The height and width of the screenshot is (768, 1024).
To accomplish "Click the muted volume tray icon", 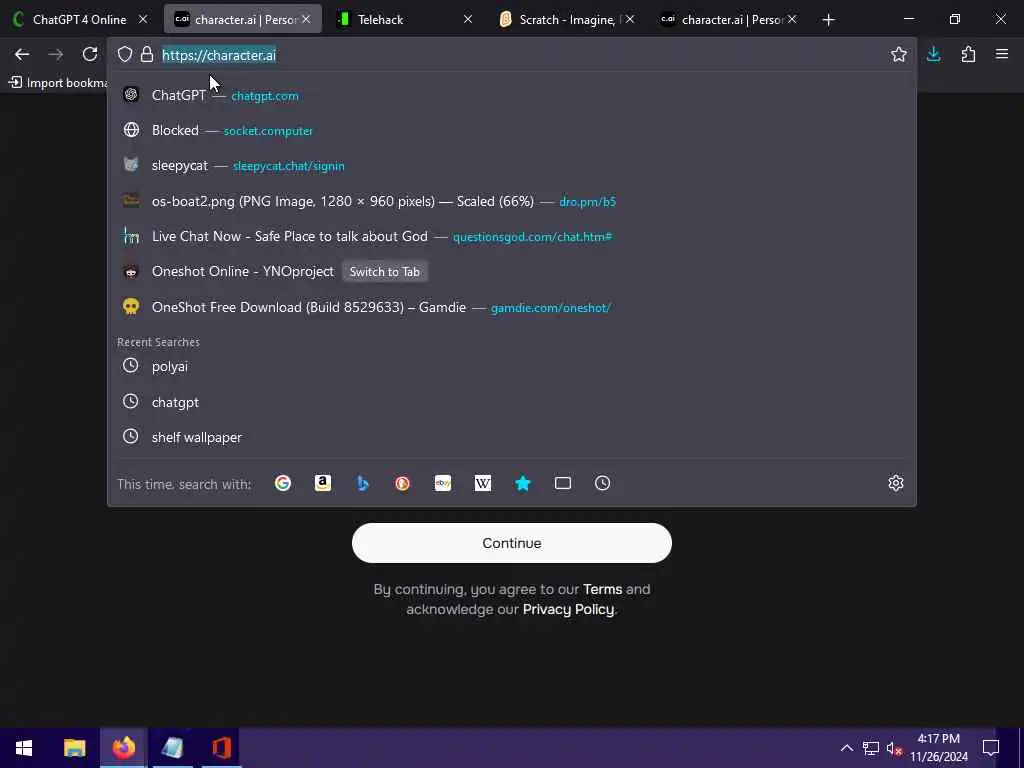I will coord(894,748).
